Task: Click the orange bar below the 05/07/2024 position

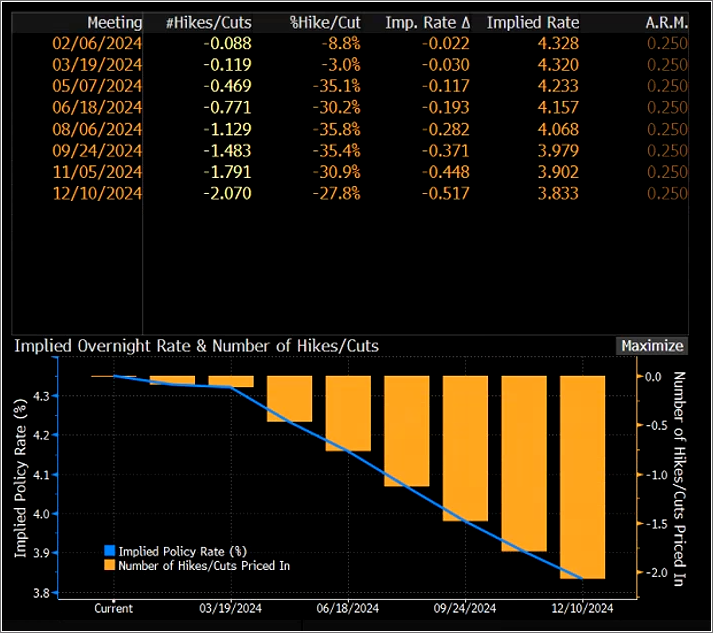Action: 290,399
